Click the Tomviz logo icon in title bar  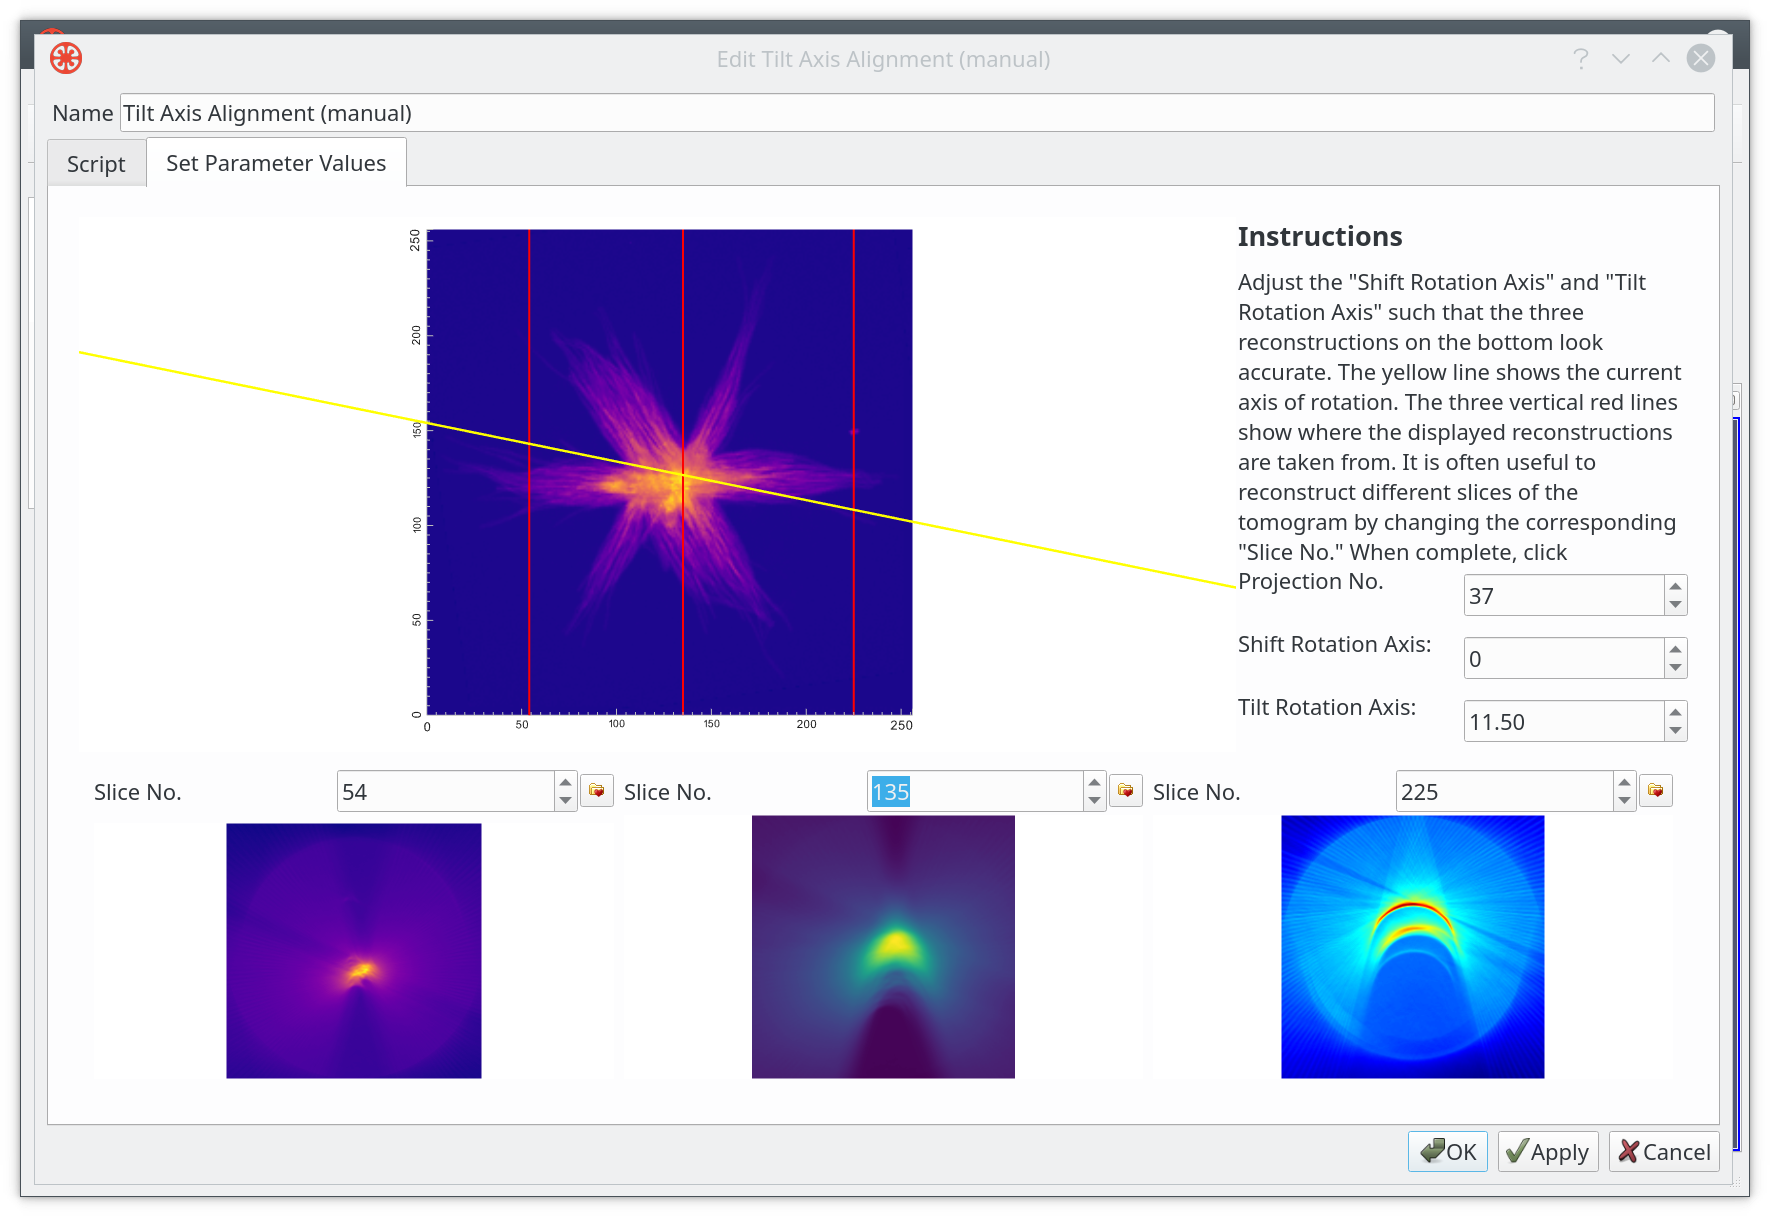pyautogui.click(x=66, y=58)
